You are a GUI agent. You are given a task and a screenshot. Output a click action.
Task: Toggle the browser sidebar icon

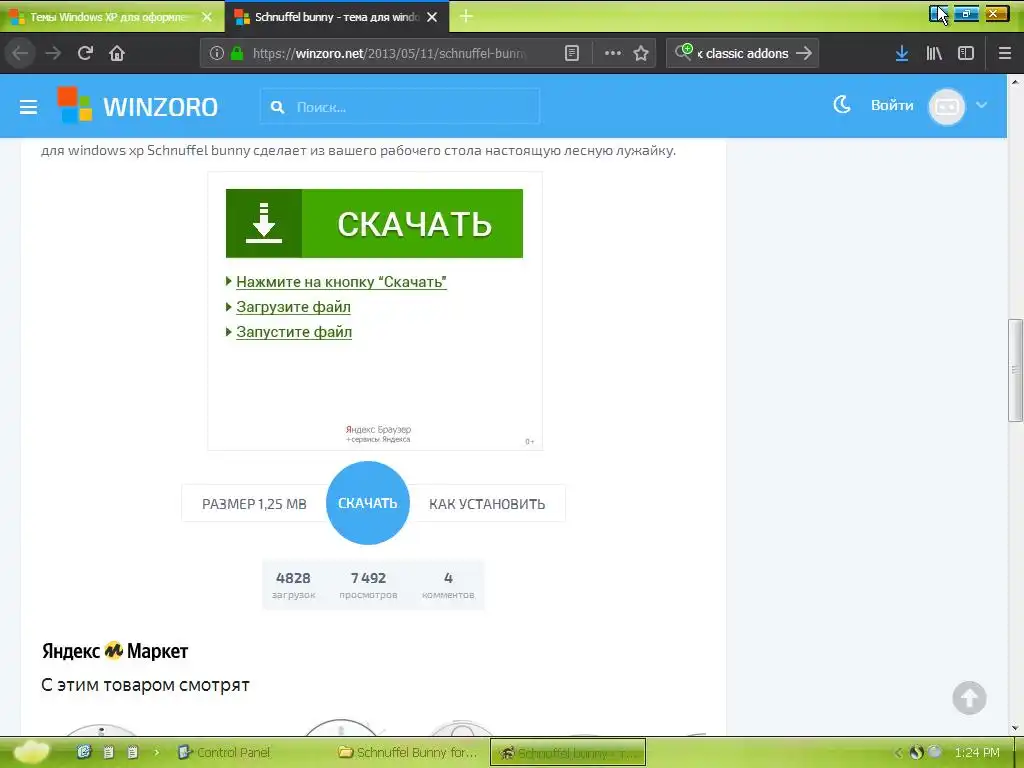[966, 53]
